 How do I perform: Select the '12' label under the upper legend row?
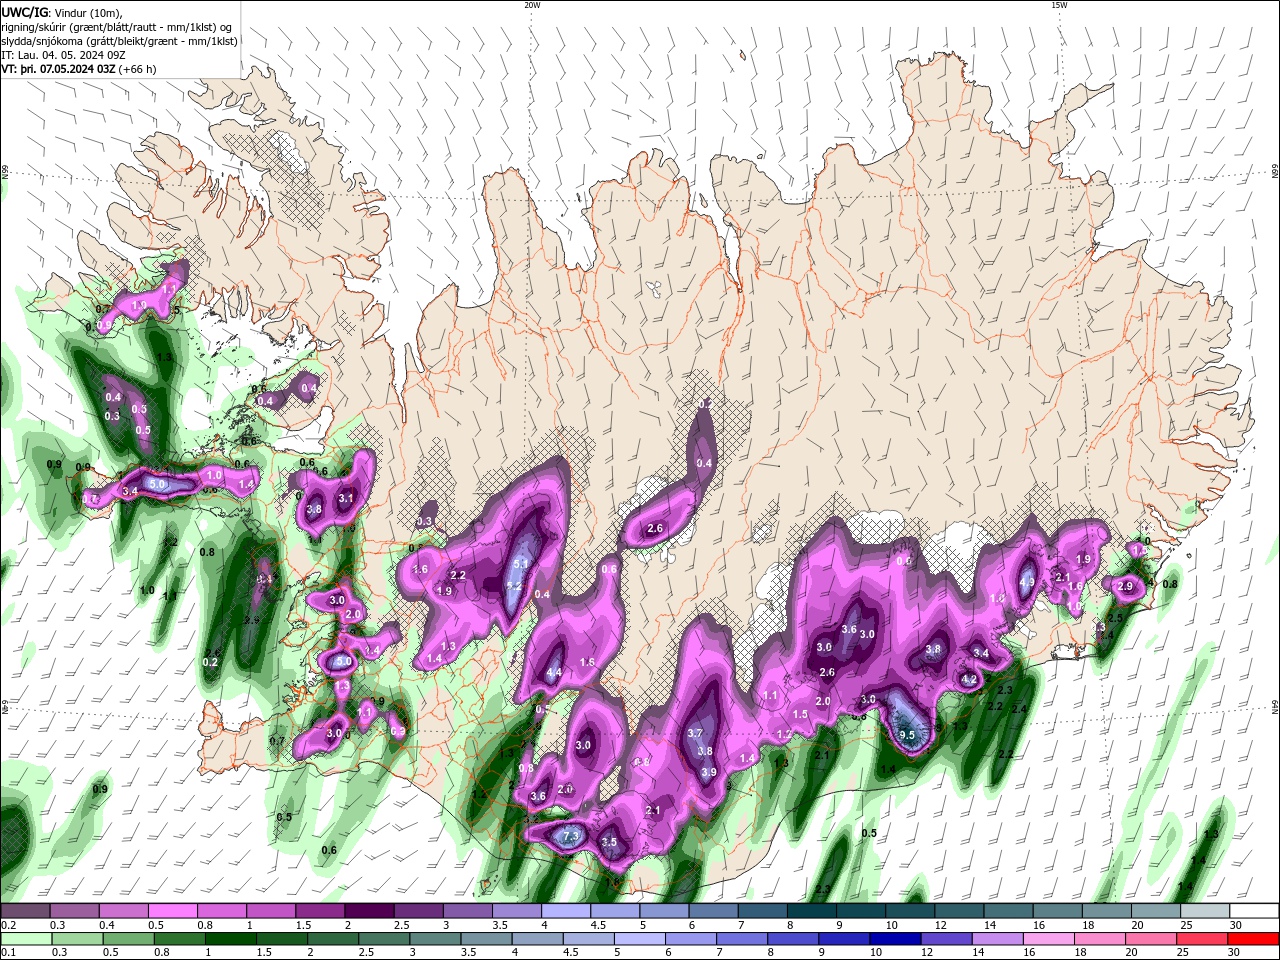(x=940, y=925)
